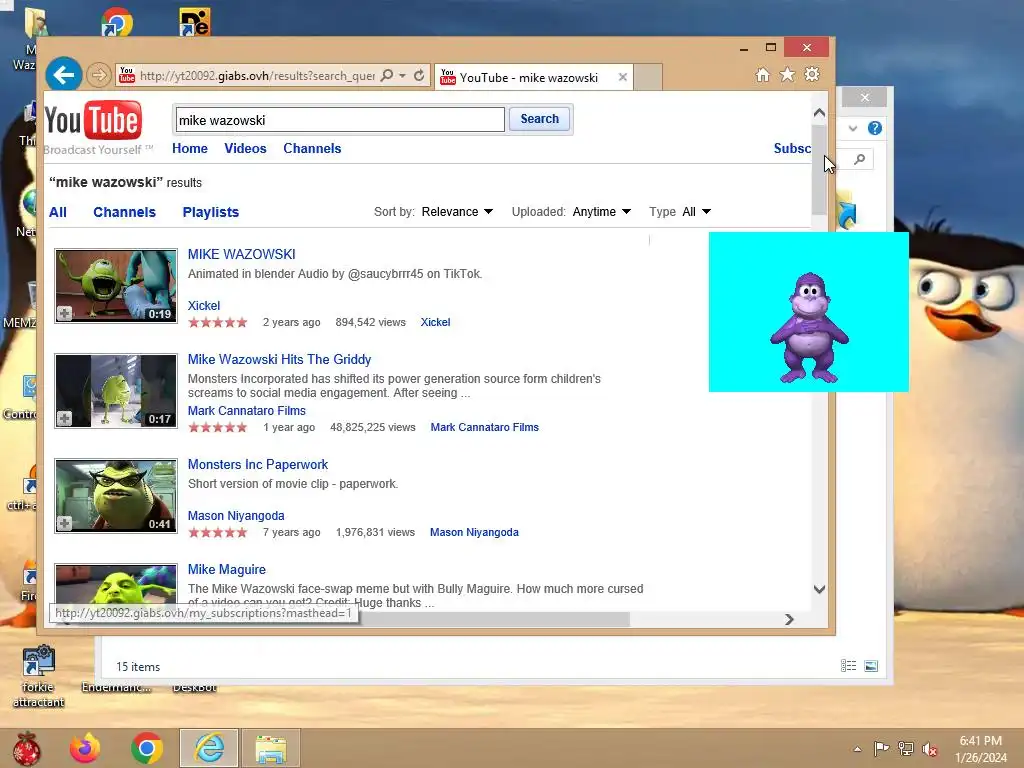Add MIKE WAZOWSKI video to queue plus icon
Image resolution: width=1024 pixels, height=768 pixels.
[64, 314]
